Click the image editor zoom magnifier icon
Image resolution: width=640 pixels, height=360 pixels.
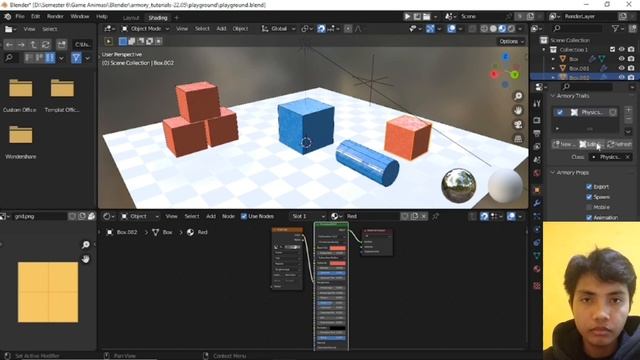tap(85, 244)
